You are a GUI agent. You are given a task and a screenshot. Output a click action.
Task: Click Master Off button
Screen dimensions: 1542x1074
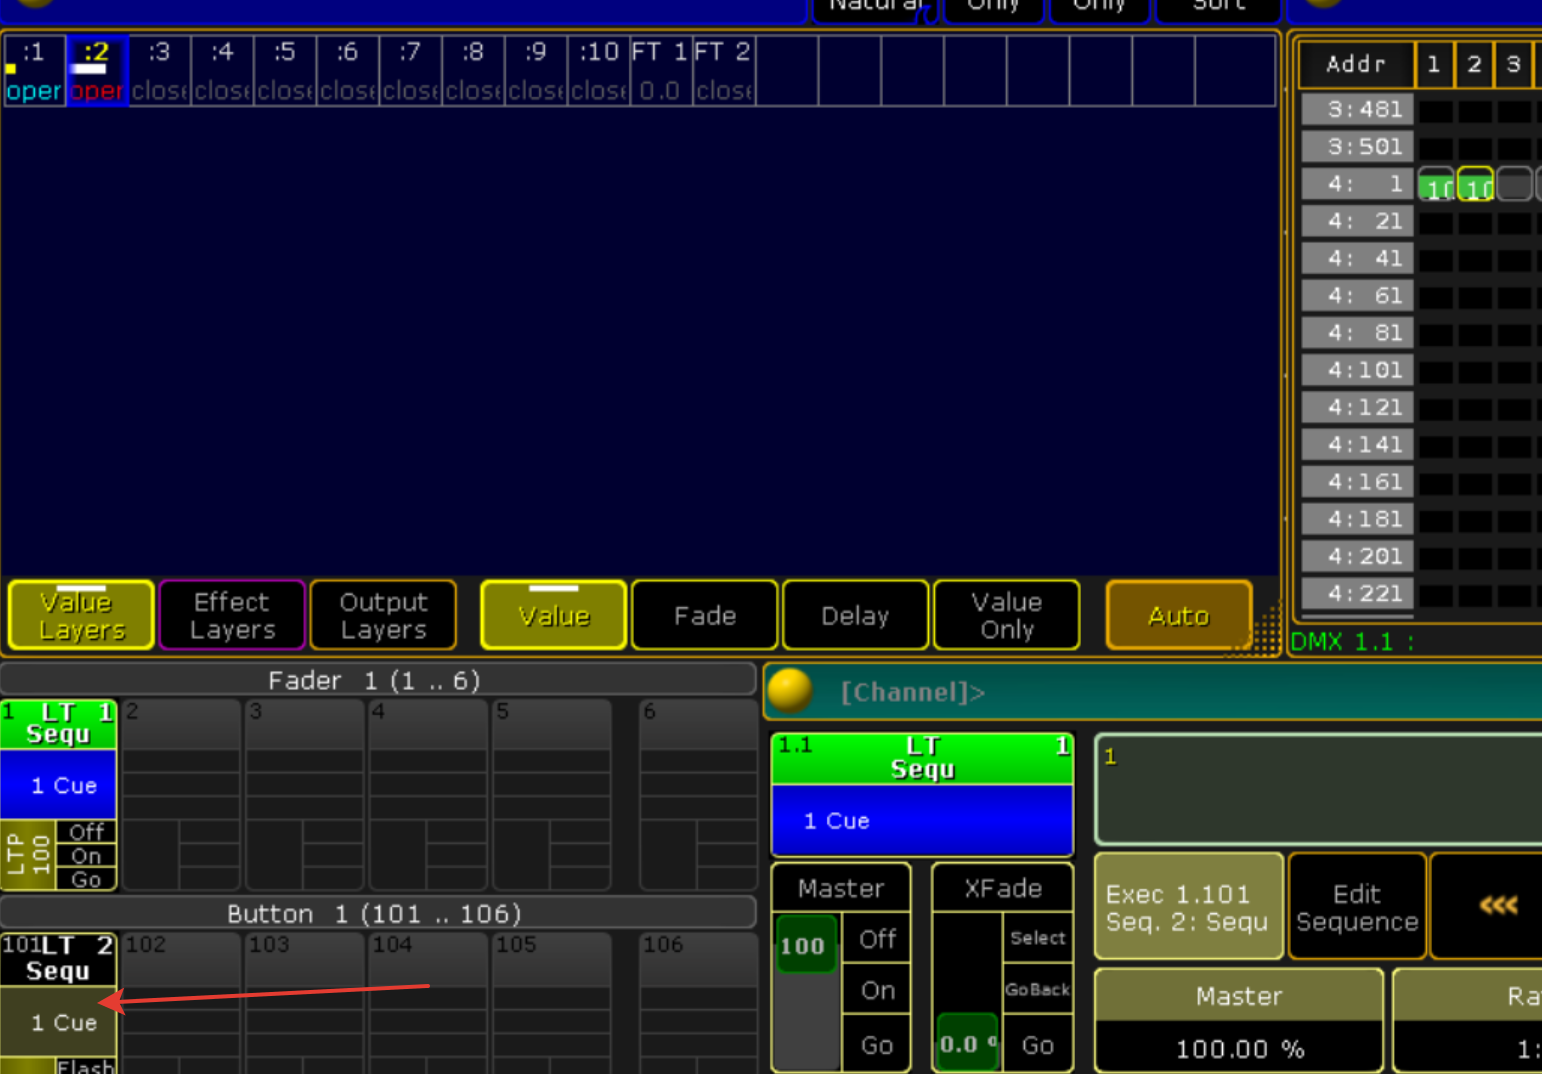[877, 939]
